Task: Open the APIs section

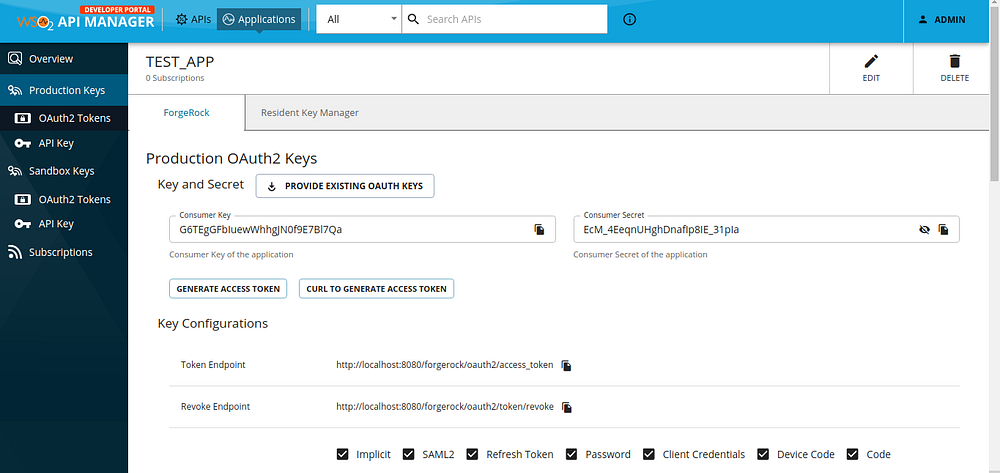Action: tap(193, 19)
